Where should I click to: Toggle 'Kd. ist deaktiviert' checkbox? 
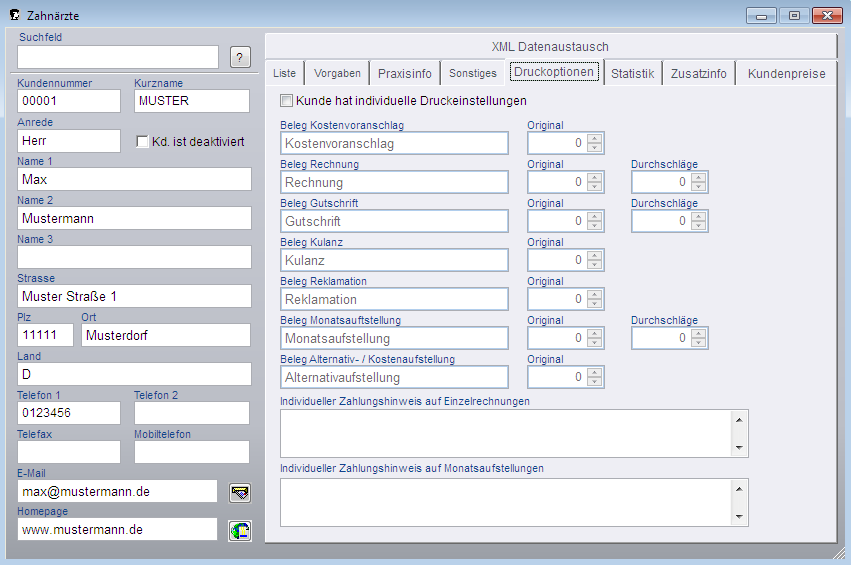click(142, 142)
